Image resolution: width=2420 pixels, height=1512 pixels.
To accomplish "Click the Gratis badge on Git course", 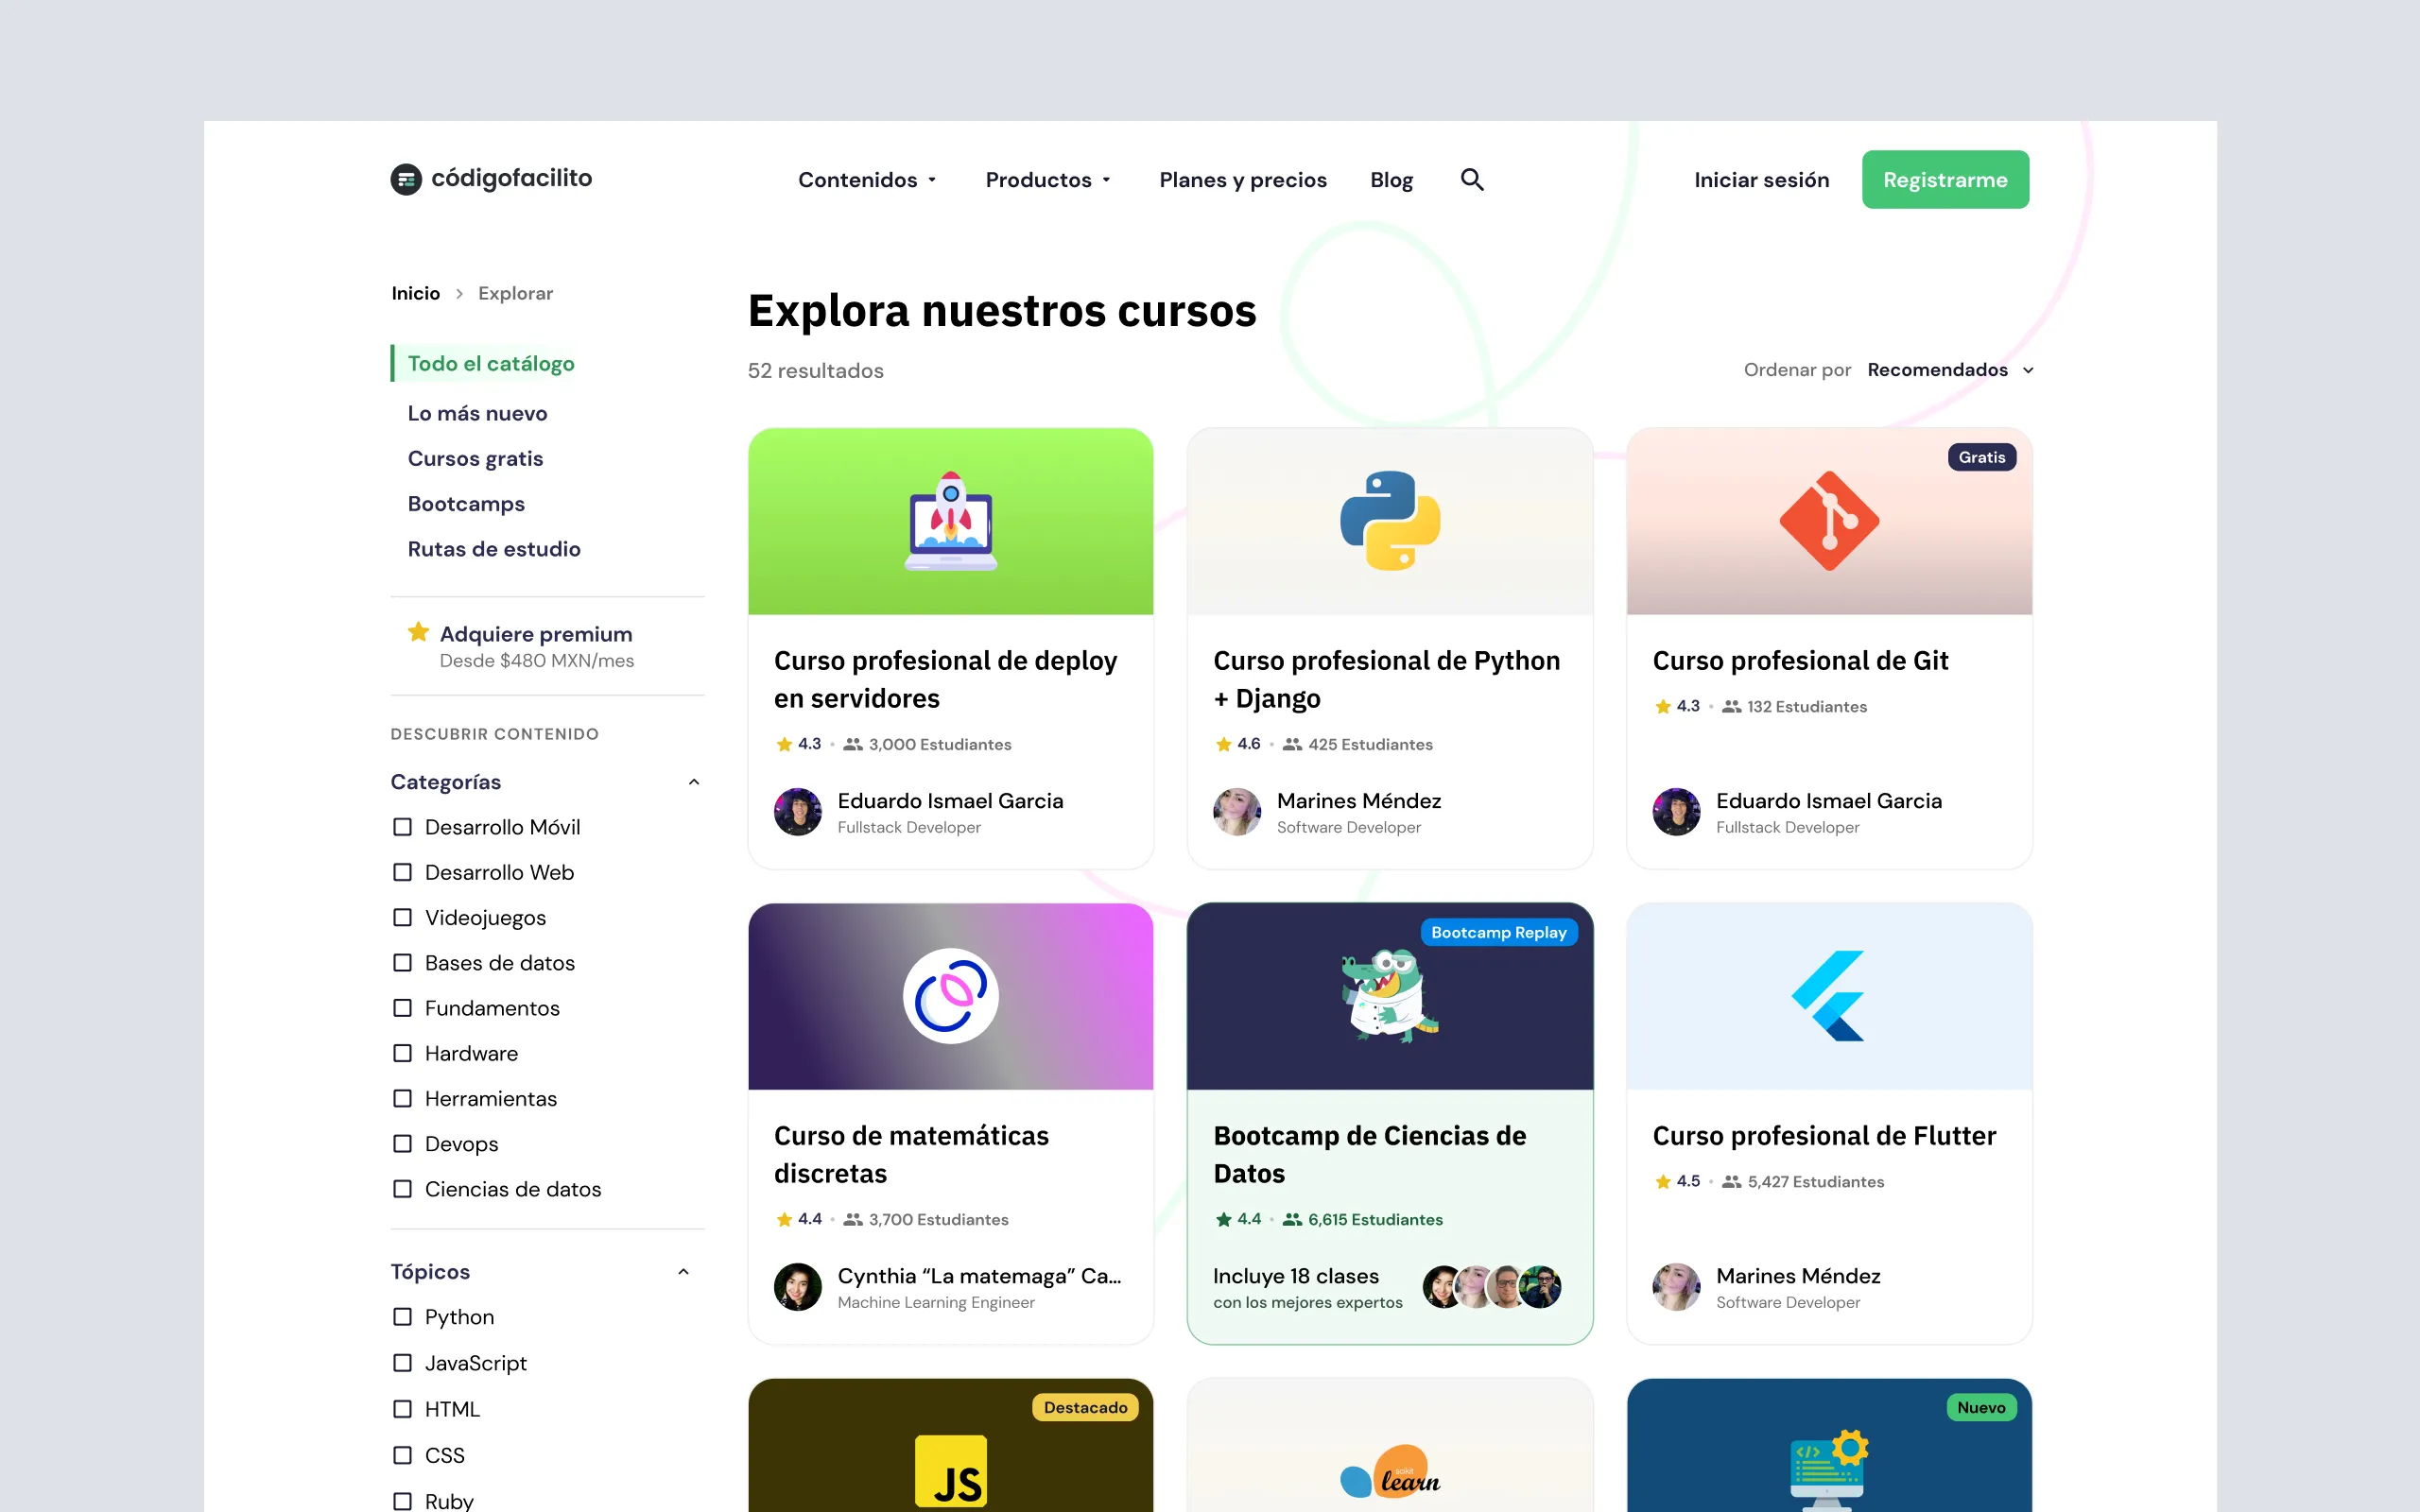I will coord(1981,457).
